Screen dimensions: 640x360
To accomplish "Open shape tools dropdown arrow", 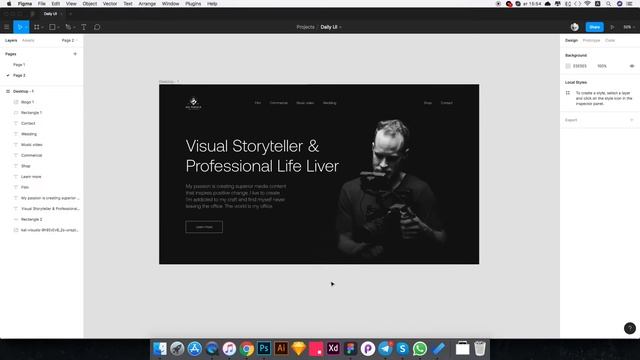I will point(58,27).
